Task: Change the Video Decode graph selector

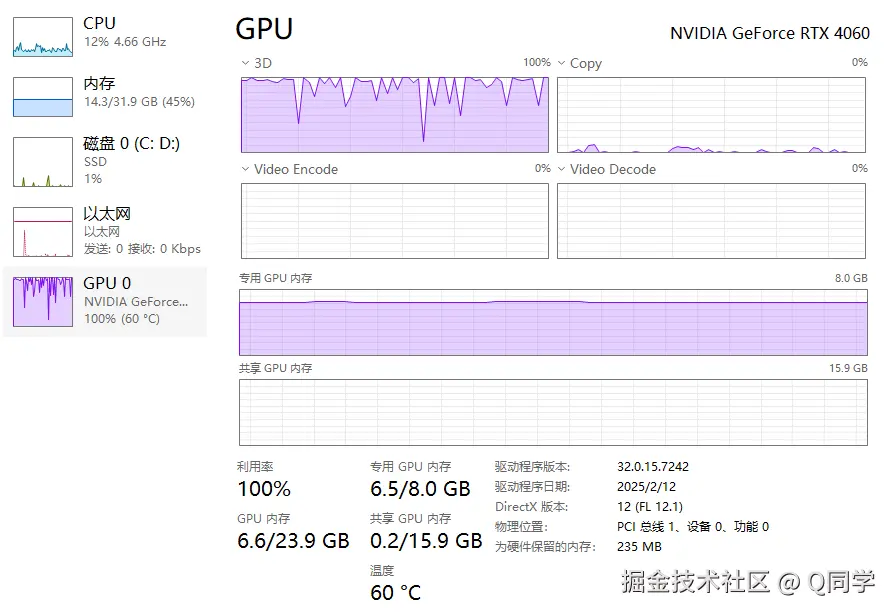Action: 562,169
